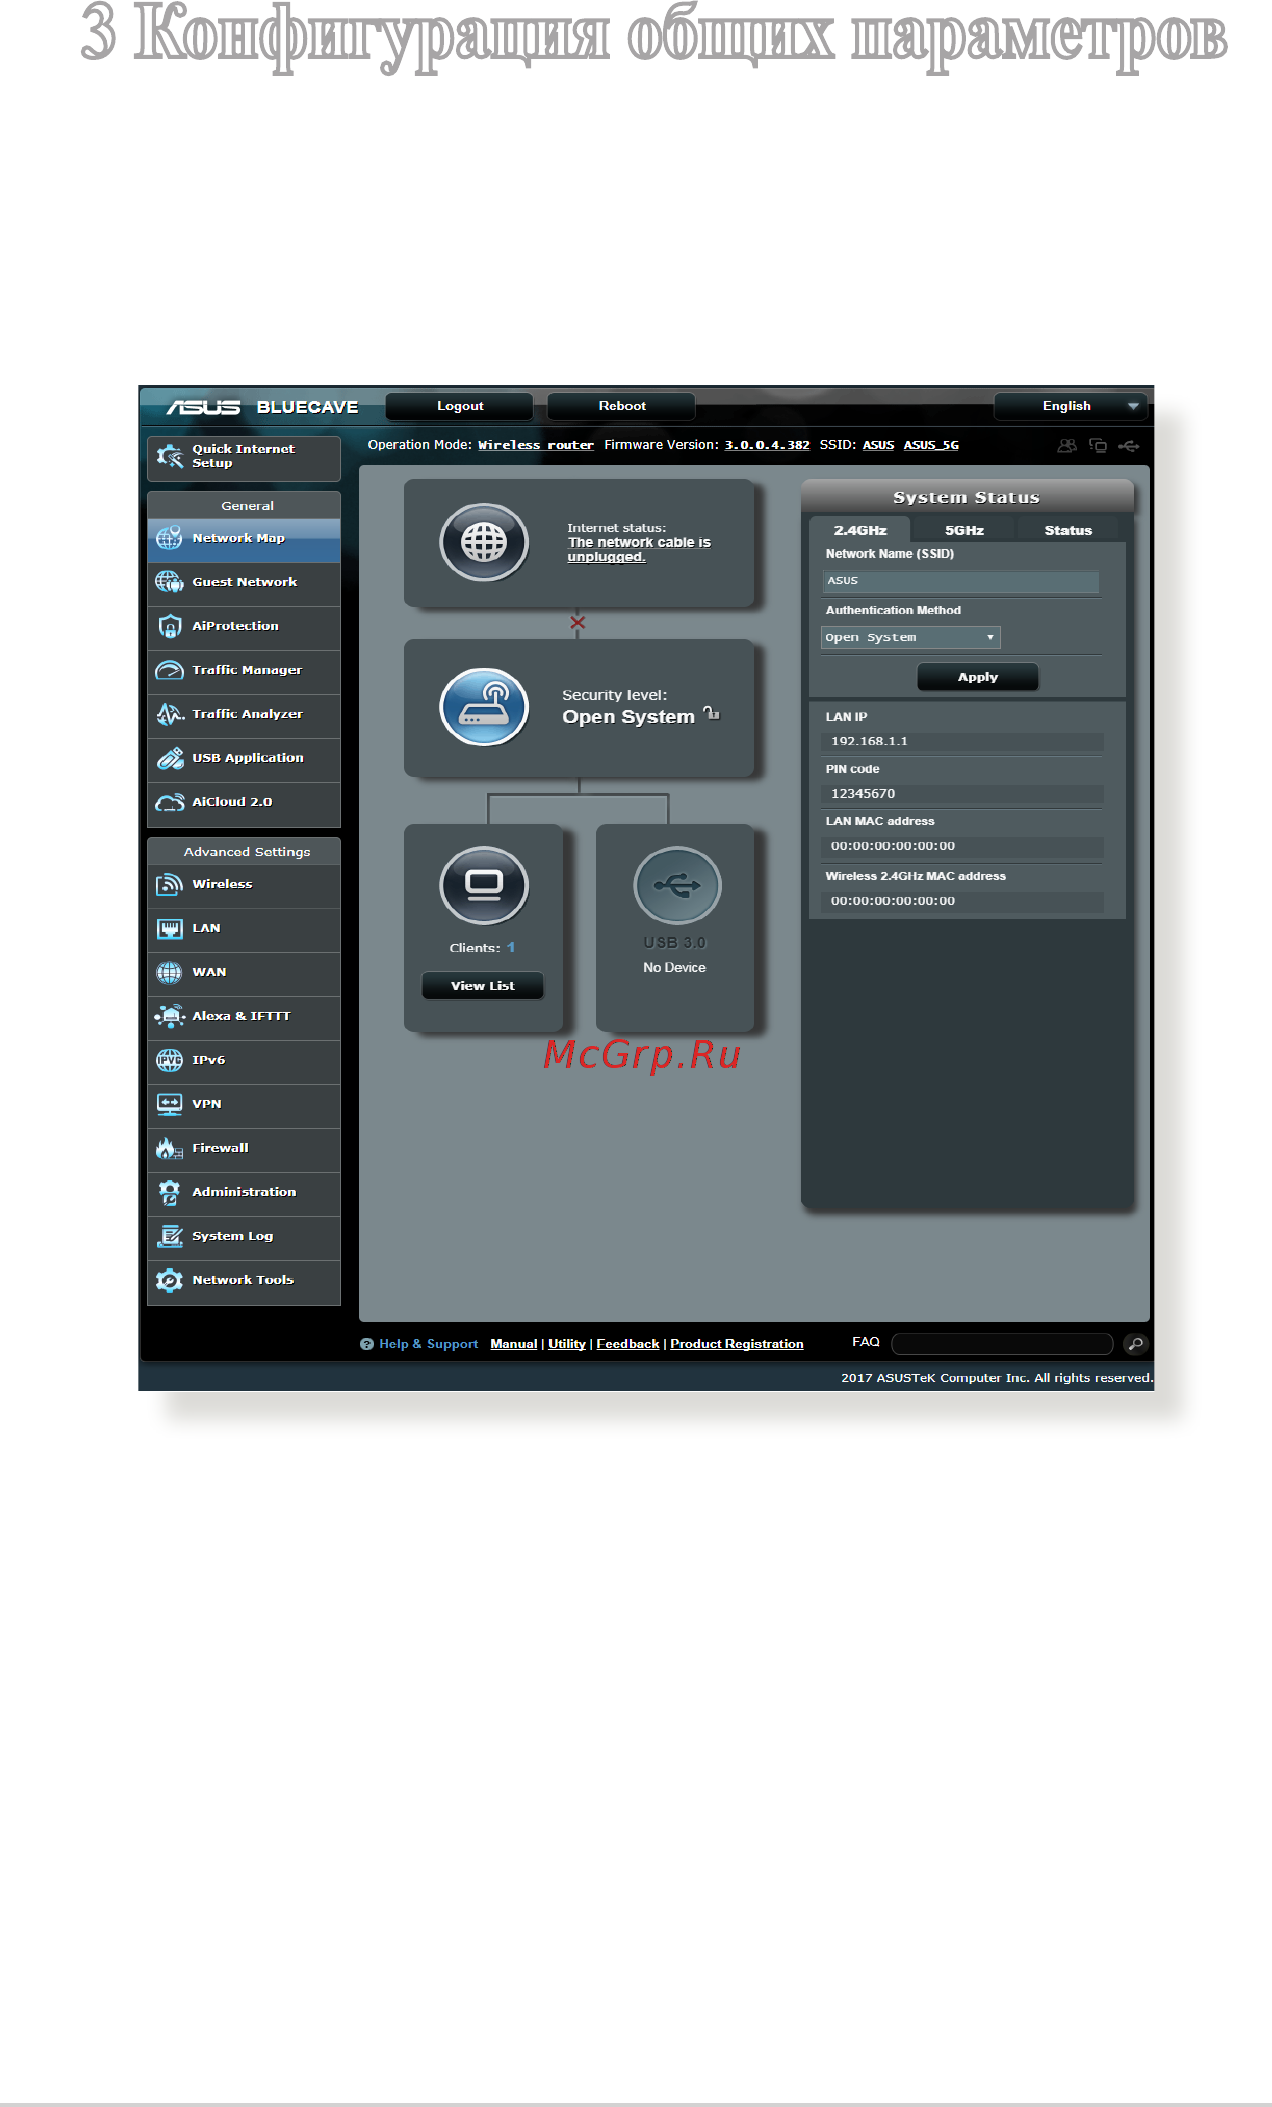The image size is (1272, 2107).
Task: Click the PIN code value 12345670
Action: [863, 794]
